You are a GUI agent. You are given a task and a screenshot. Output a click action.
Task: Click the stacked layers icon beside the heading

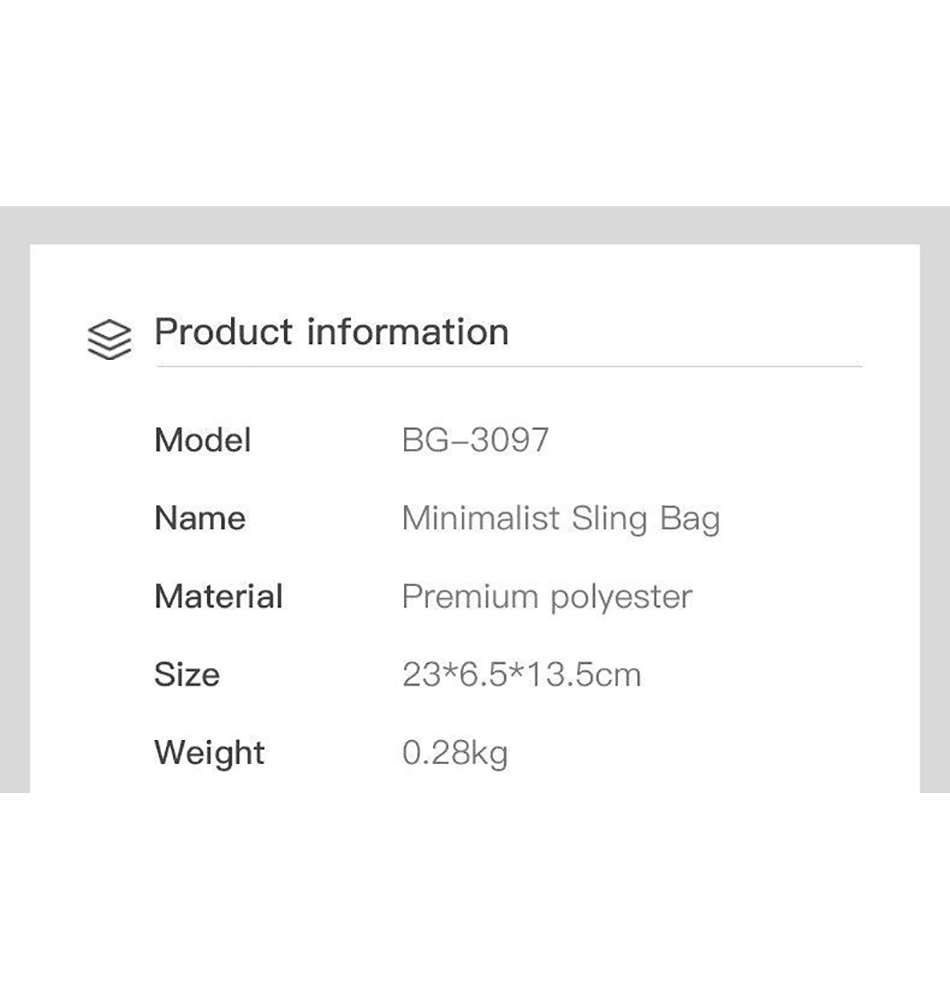pyautogui.click(x=109, y=339)
